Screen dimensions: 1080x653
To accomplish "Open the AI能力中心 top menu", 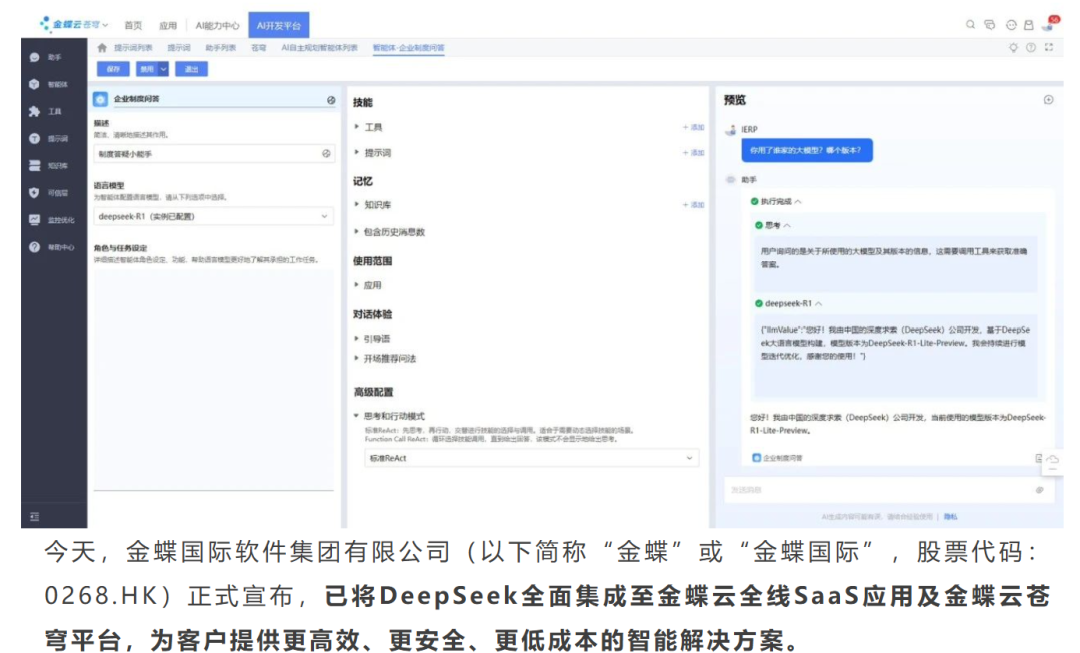I will pos(217,25).
